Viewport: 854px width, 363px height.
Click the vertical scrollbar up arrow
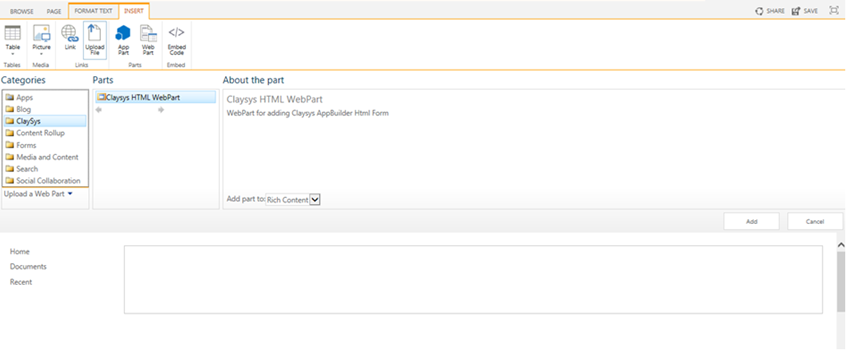(x=840, y=245)
